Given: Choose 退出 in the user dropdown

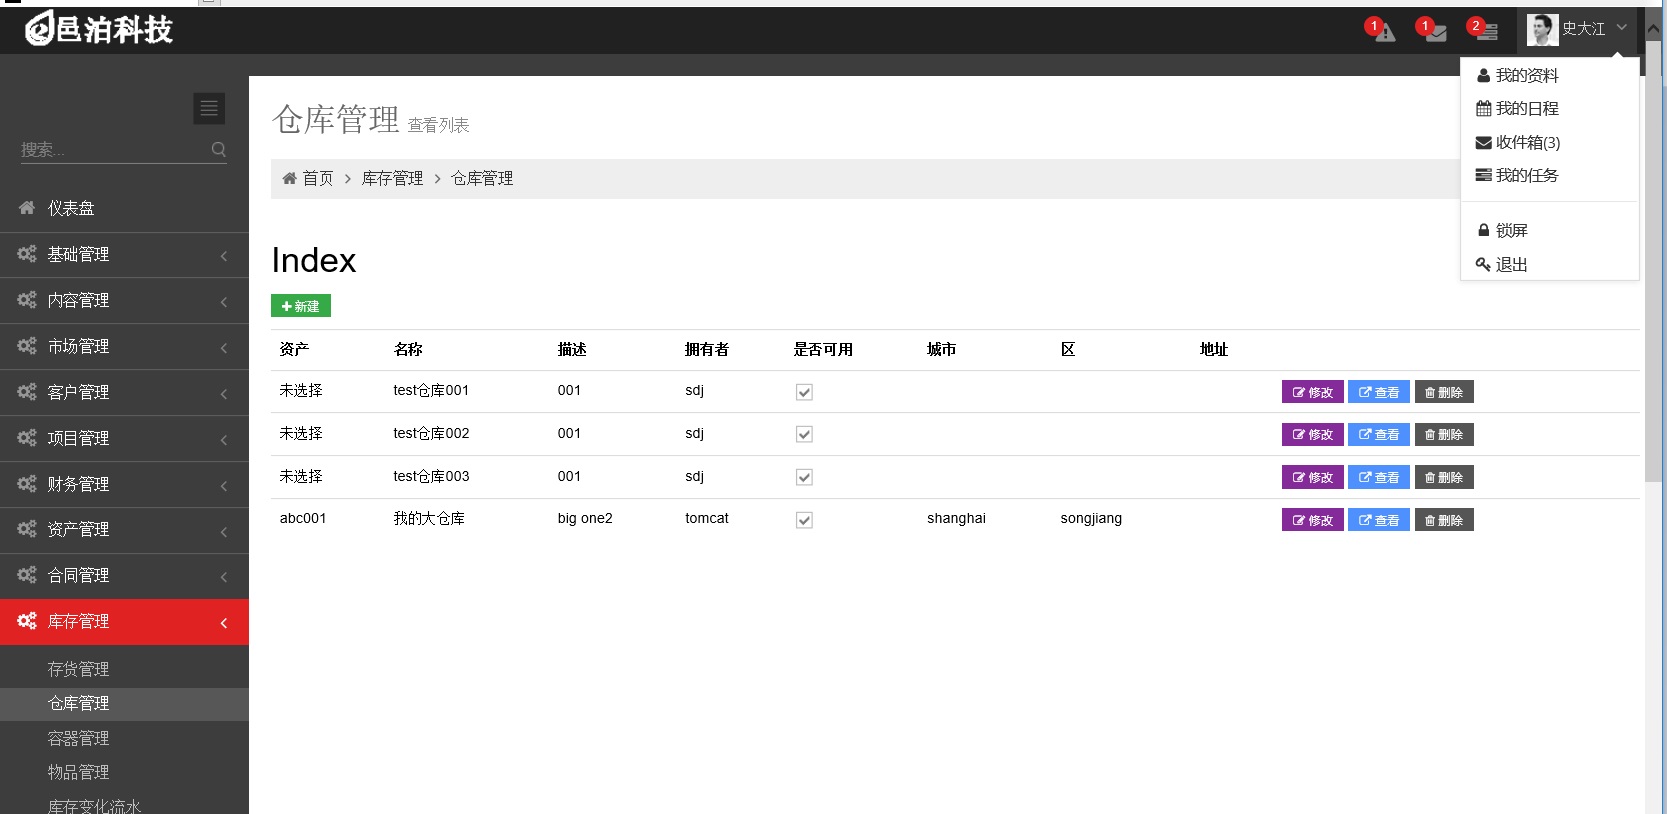Looking at the screenshot, I should 1510,265.
